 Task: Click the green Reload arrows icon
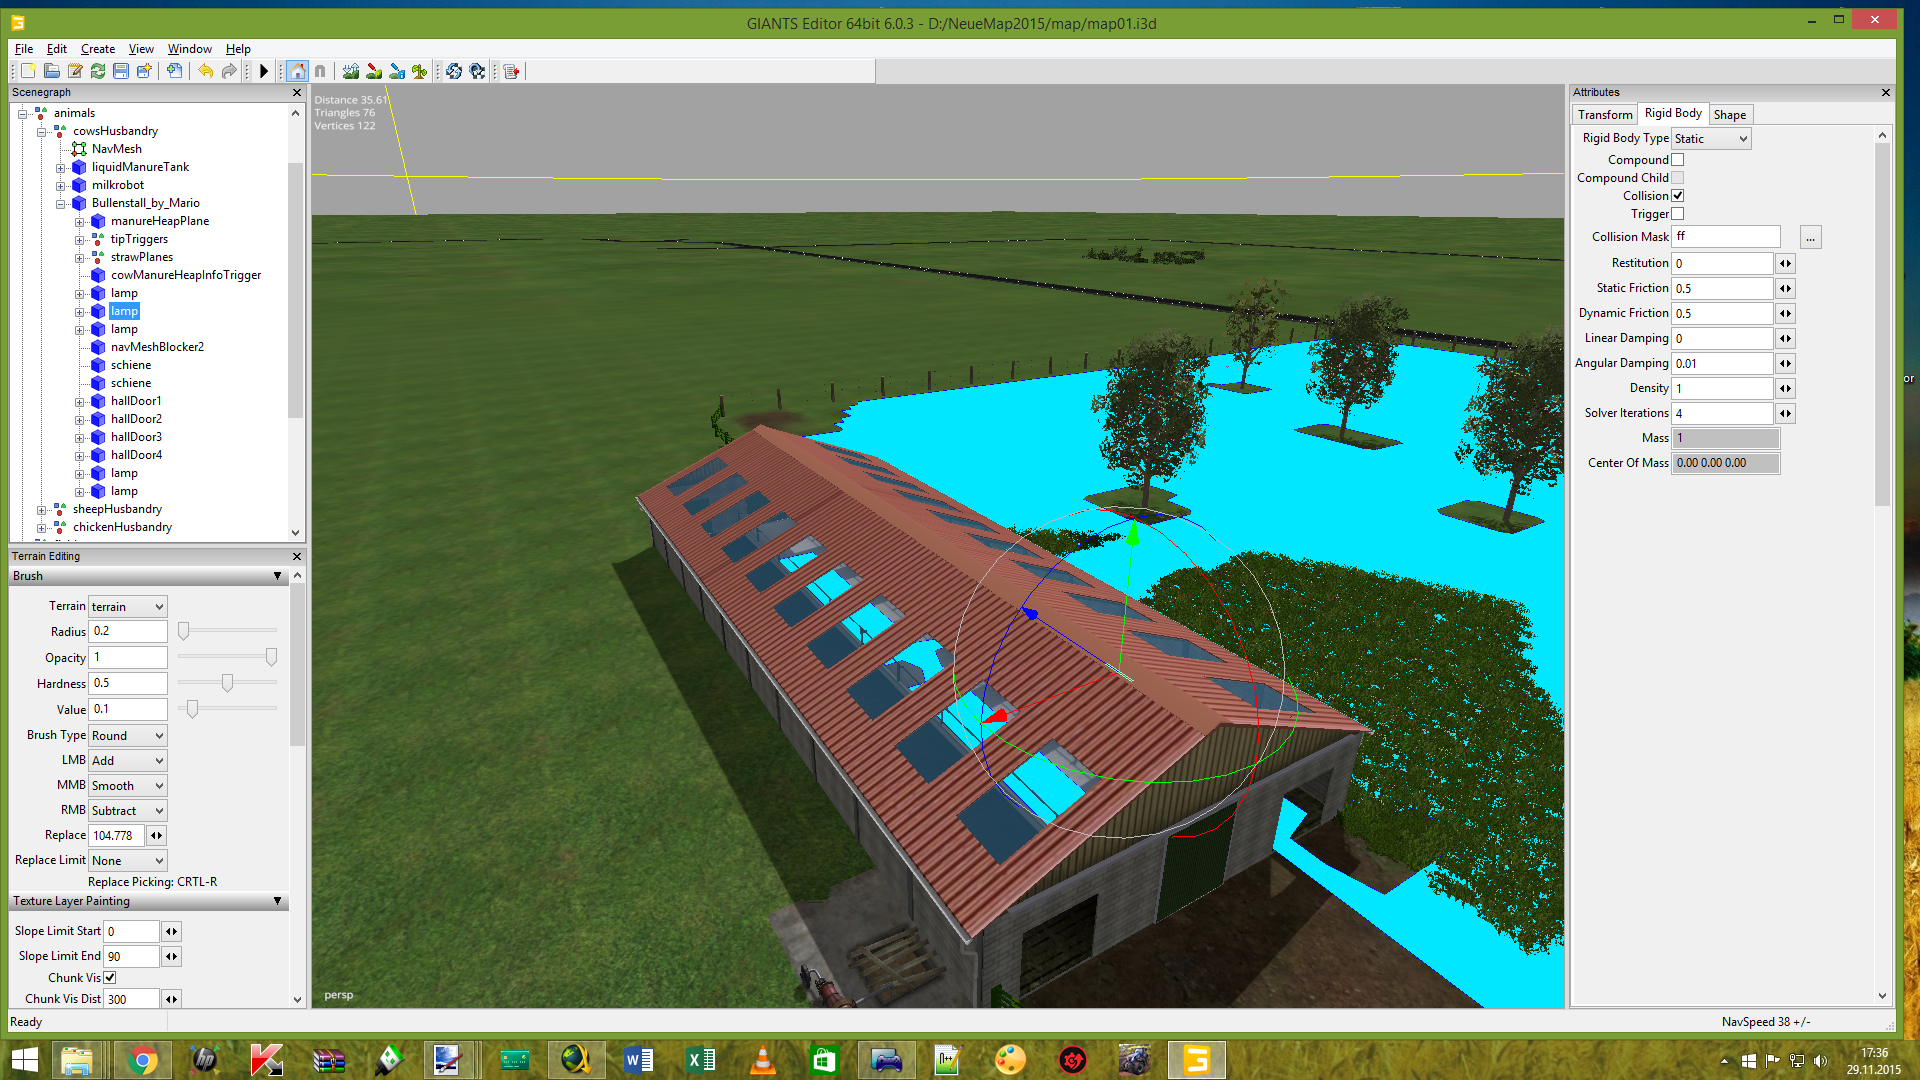98,71
